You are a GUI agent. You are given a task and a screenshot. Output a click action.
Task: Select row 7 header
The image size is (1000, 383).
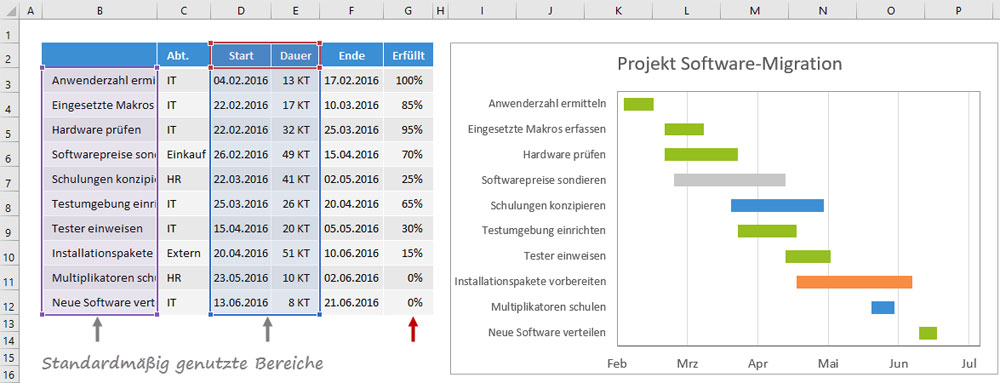click(10, 183)
